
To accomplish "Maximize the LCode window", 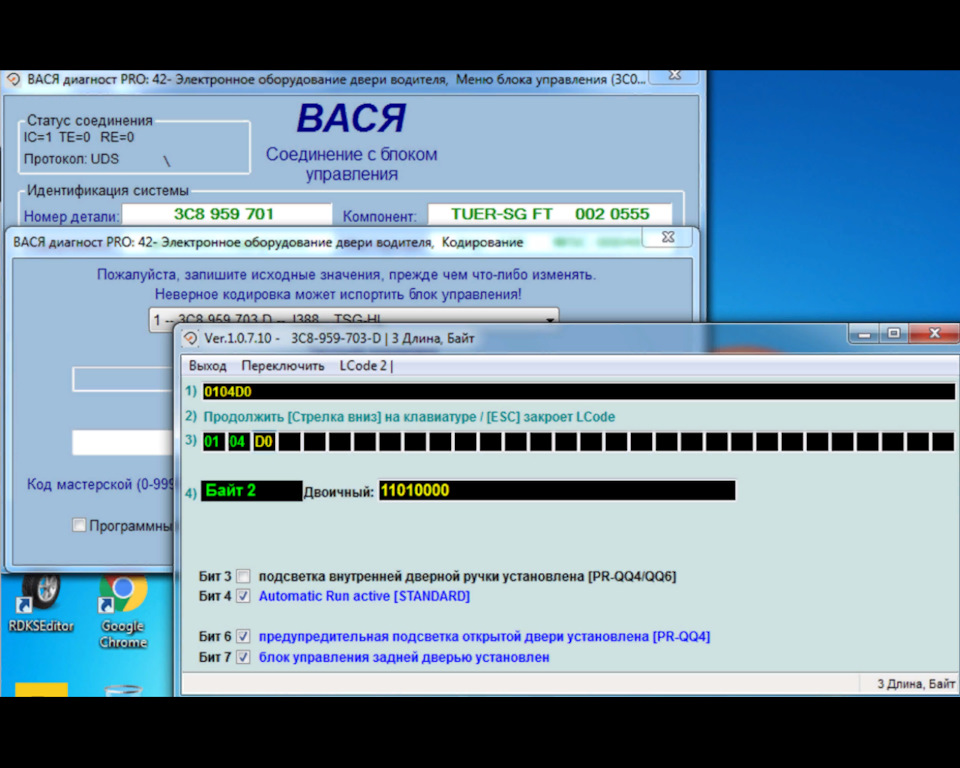I will coord(894,333).
